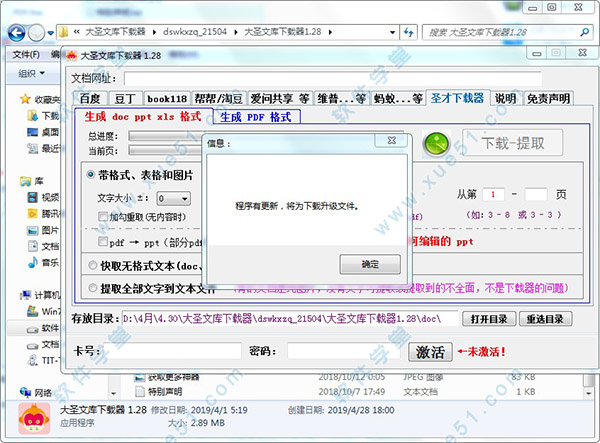Open the Downloads folder icon in sidebar
The height and width of the screenshot is (443, 600).
click(33, 116)
